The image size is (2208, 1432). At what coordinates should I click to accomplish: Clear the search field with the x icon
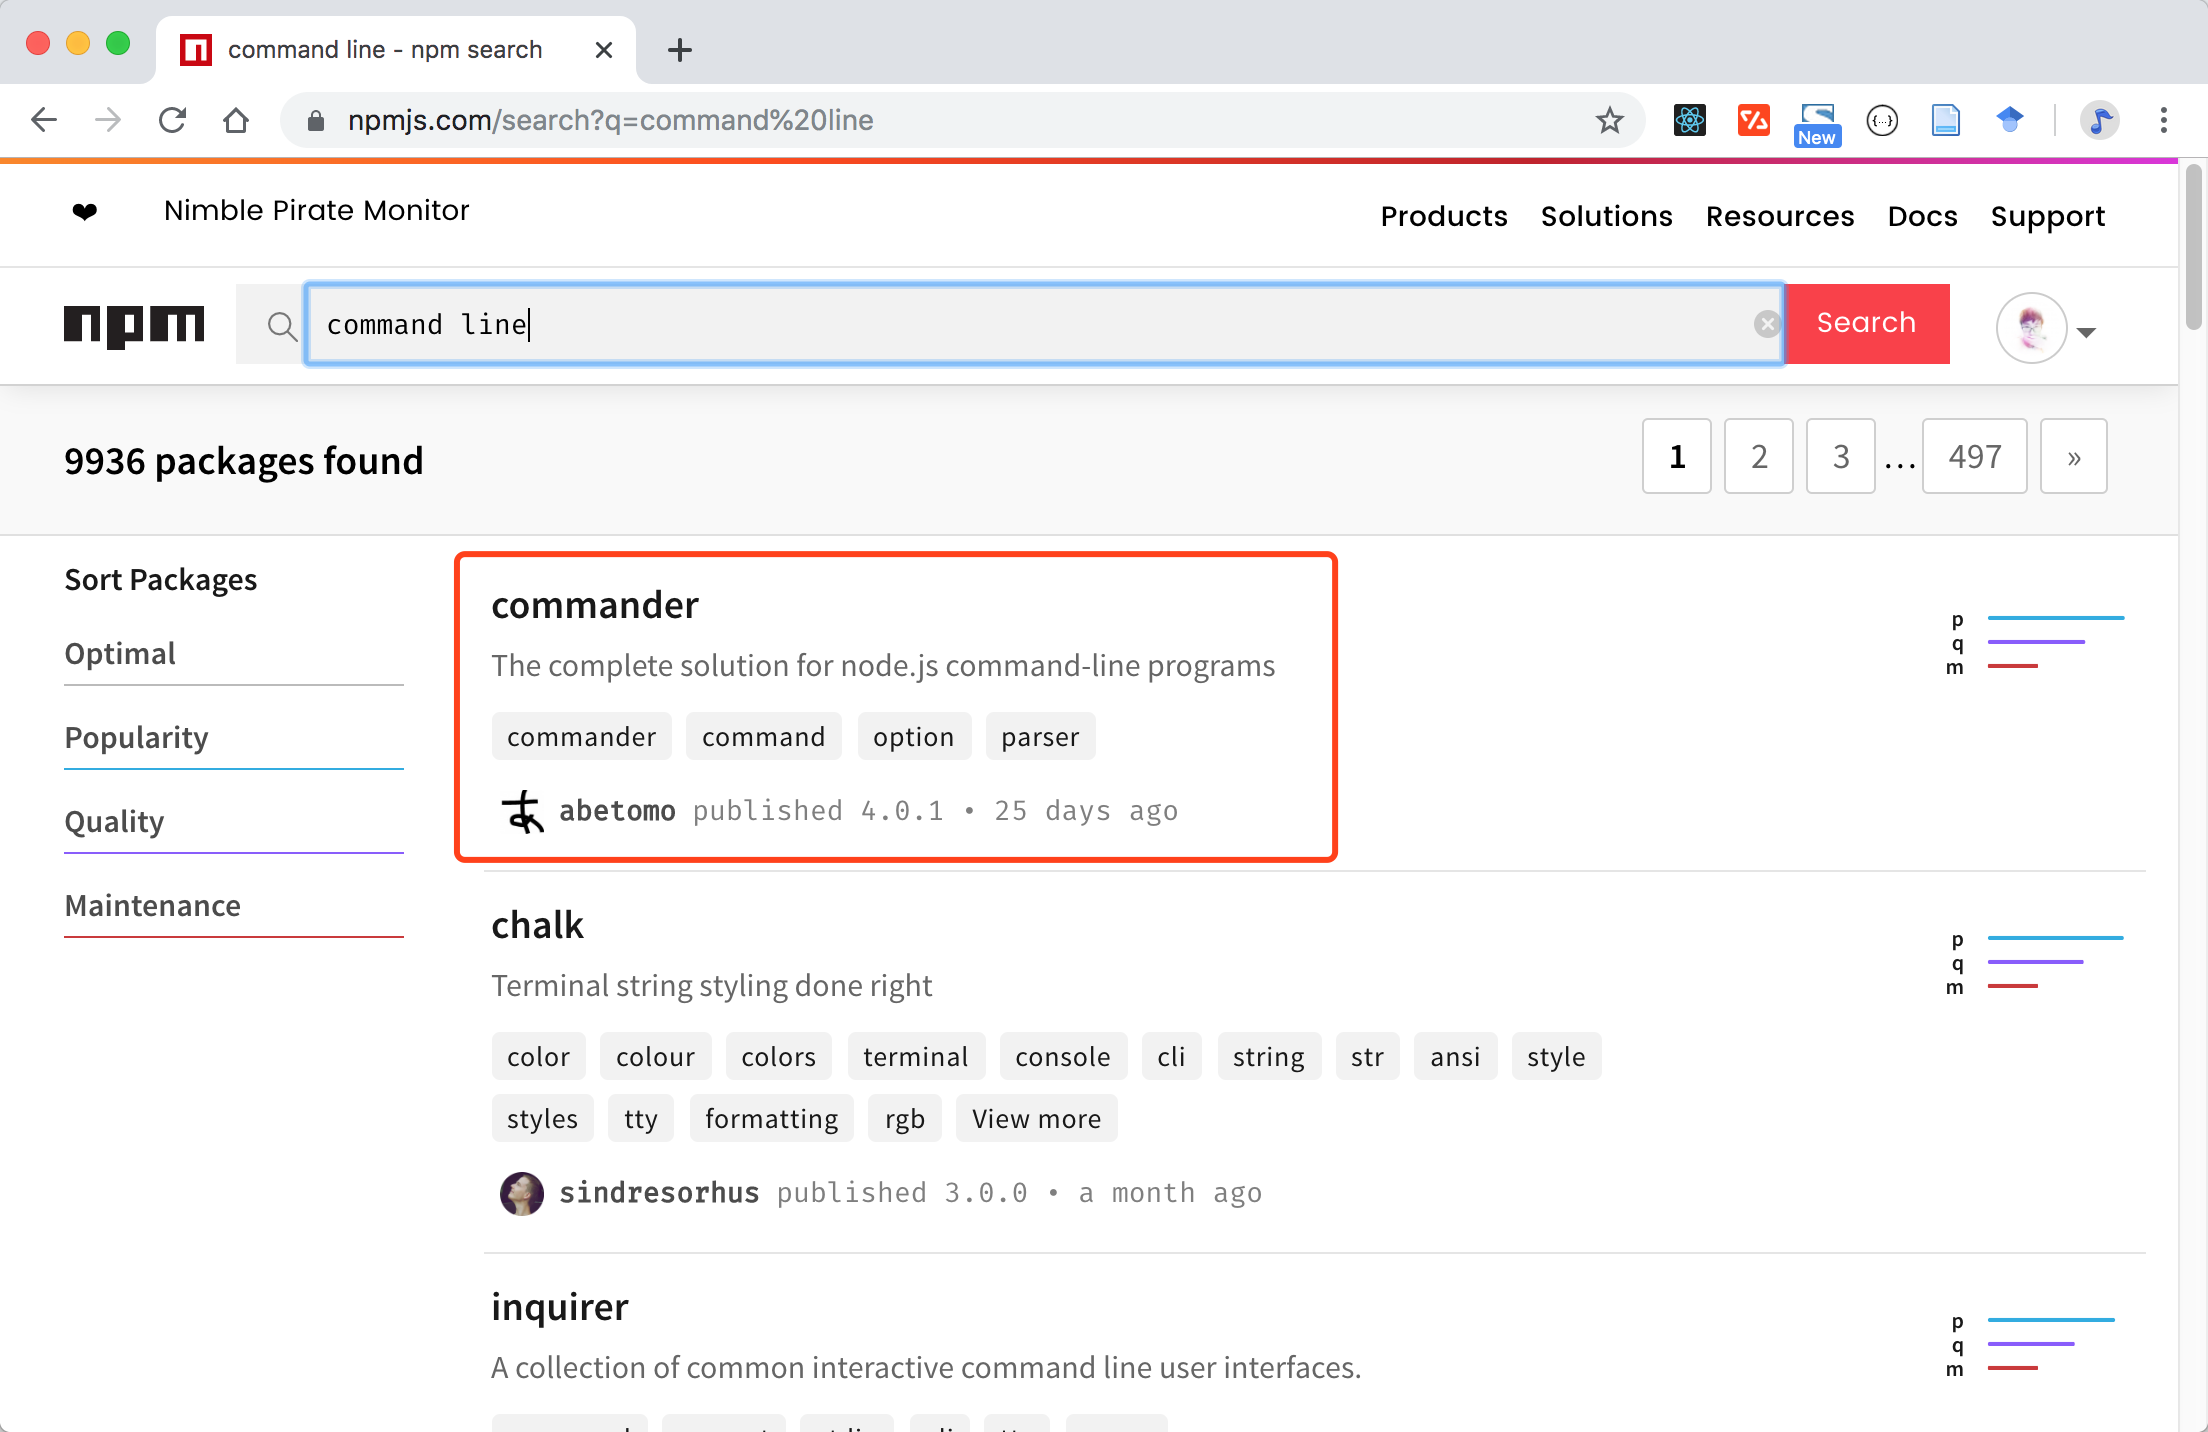(1767, 324)
